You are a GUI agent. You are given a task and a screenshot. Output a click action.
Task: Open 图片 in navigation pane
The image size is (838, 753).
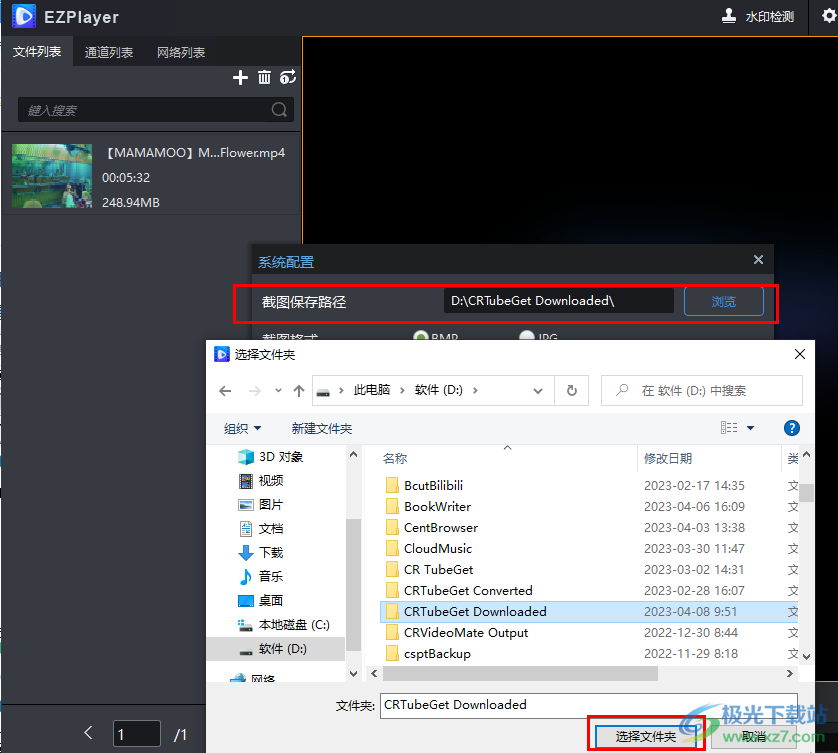click(261, 505)
